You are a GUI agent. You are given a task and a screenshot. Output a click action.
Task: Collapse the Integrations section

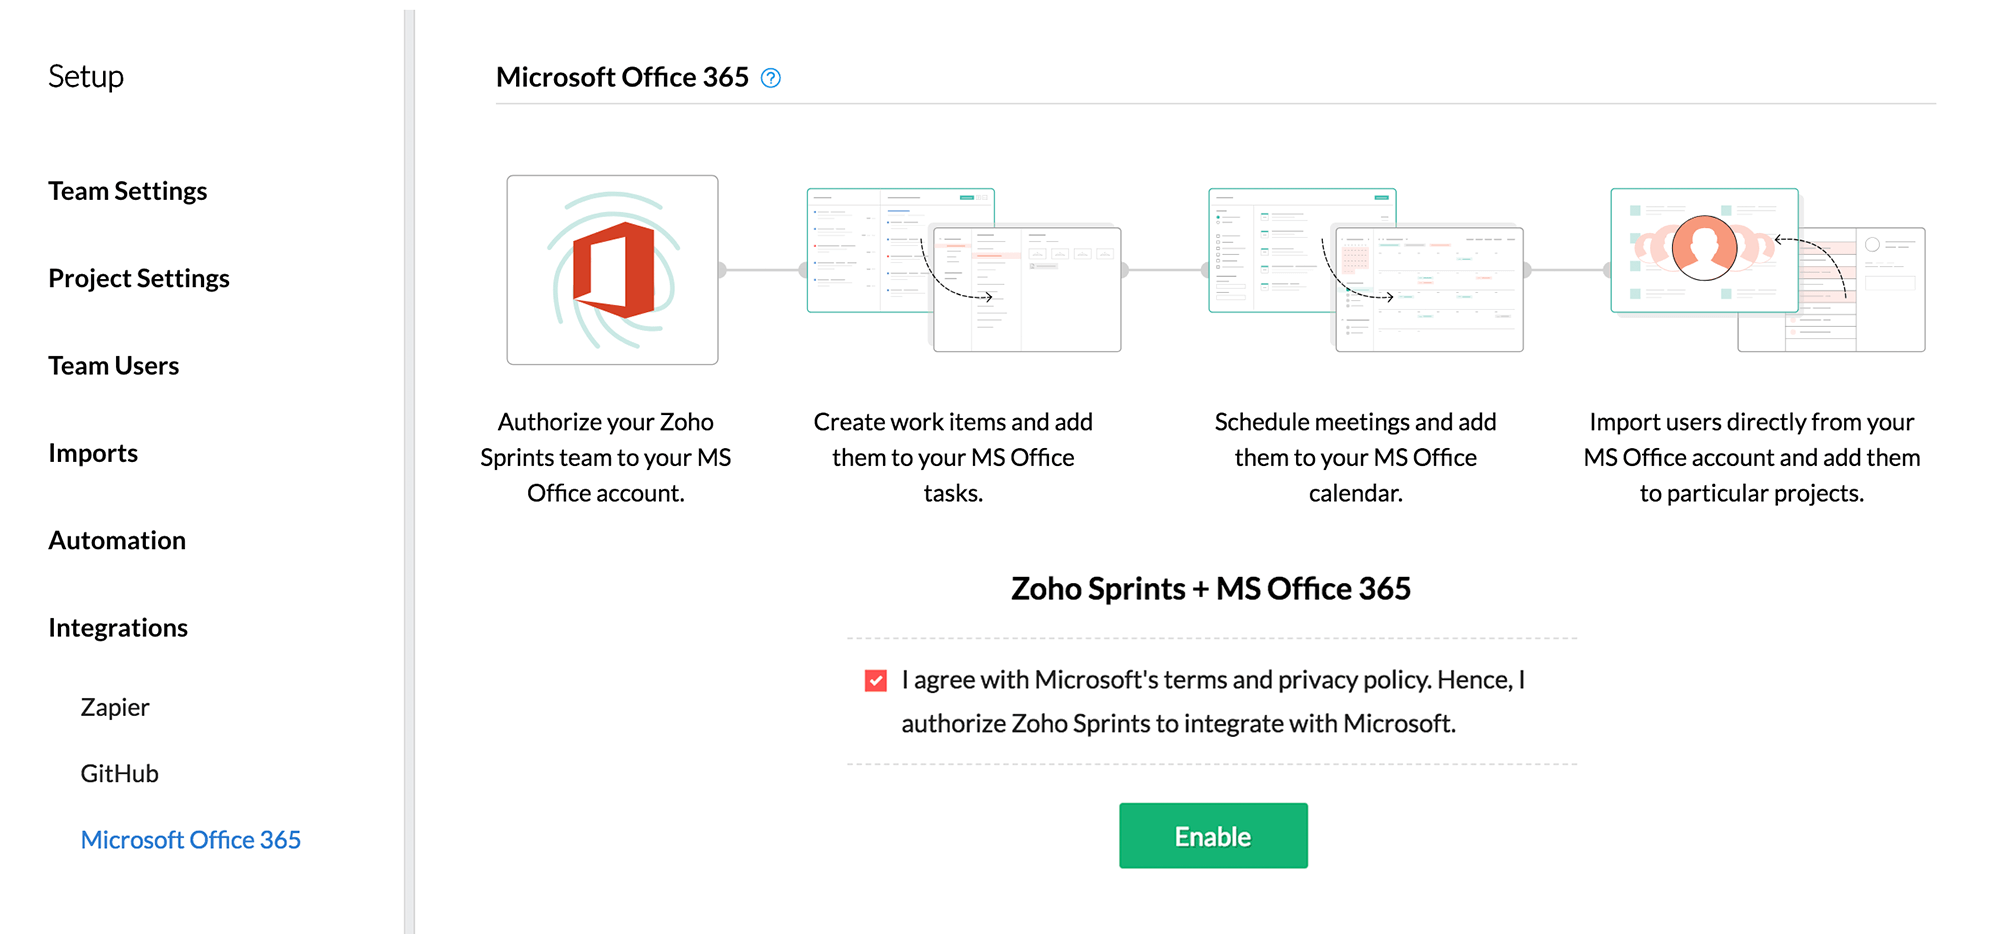tap(118, 628)
